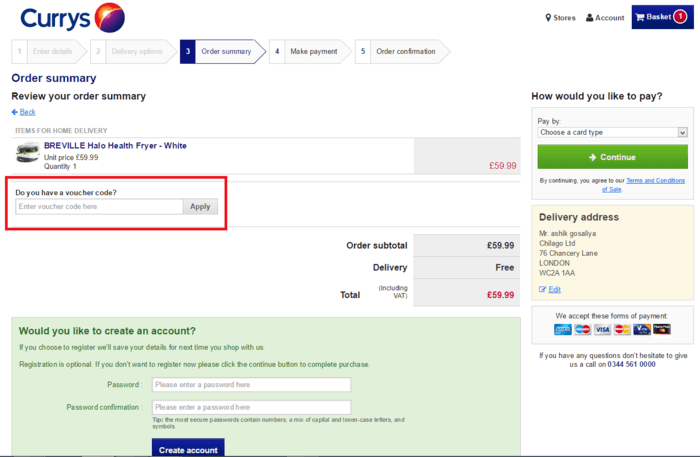This screenshot has height=457, width=700.
Task: Expand the Choose a card type dropdown
Action: point(612,132)
